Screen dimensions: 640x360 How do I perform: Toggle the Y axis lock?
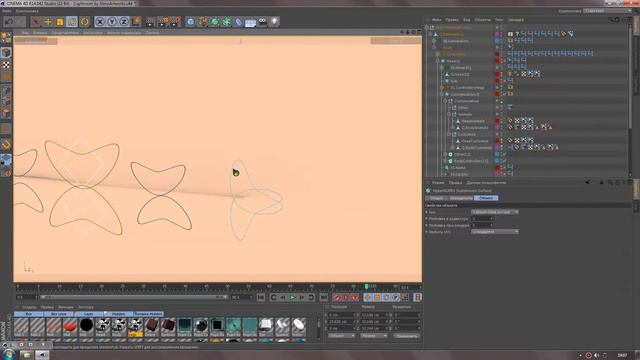coord(112,21)
